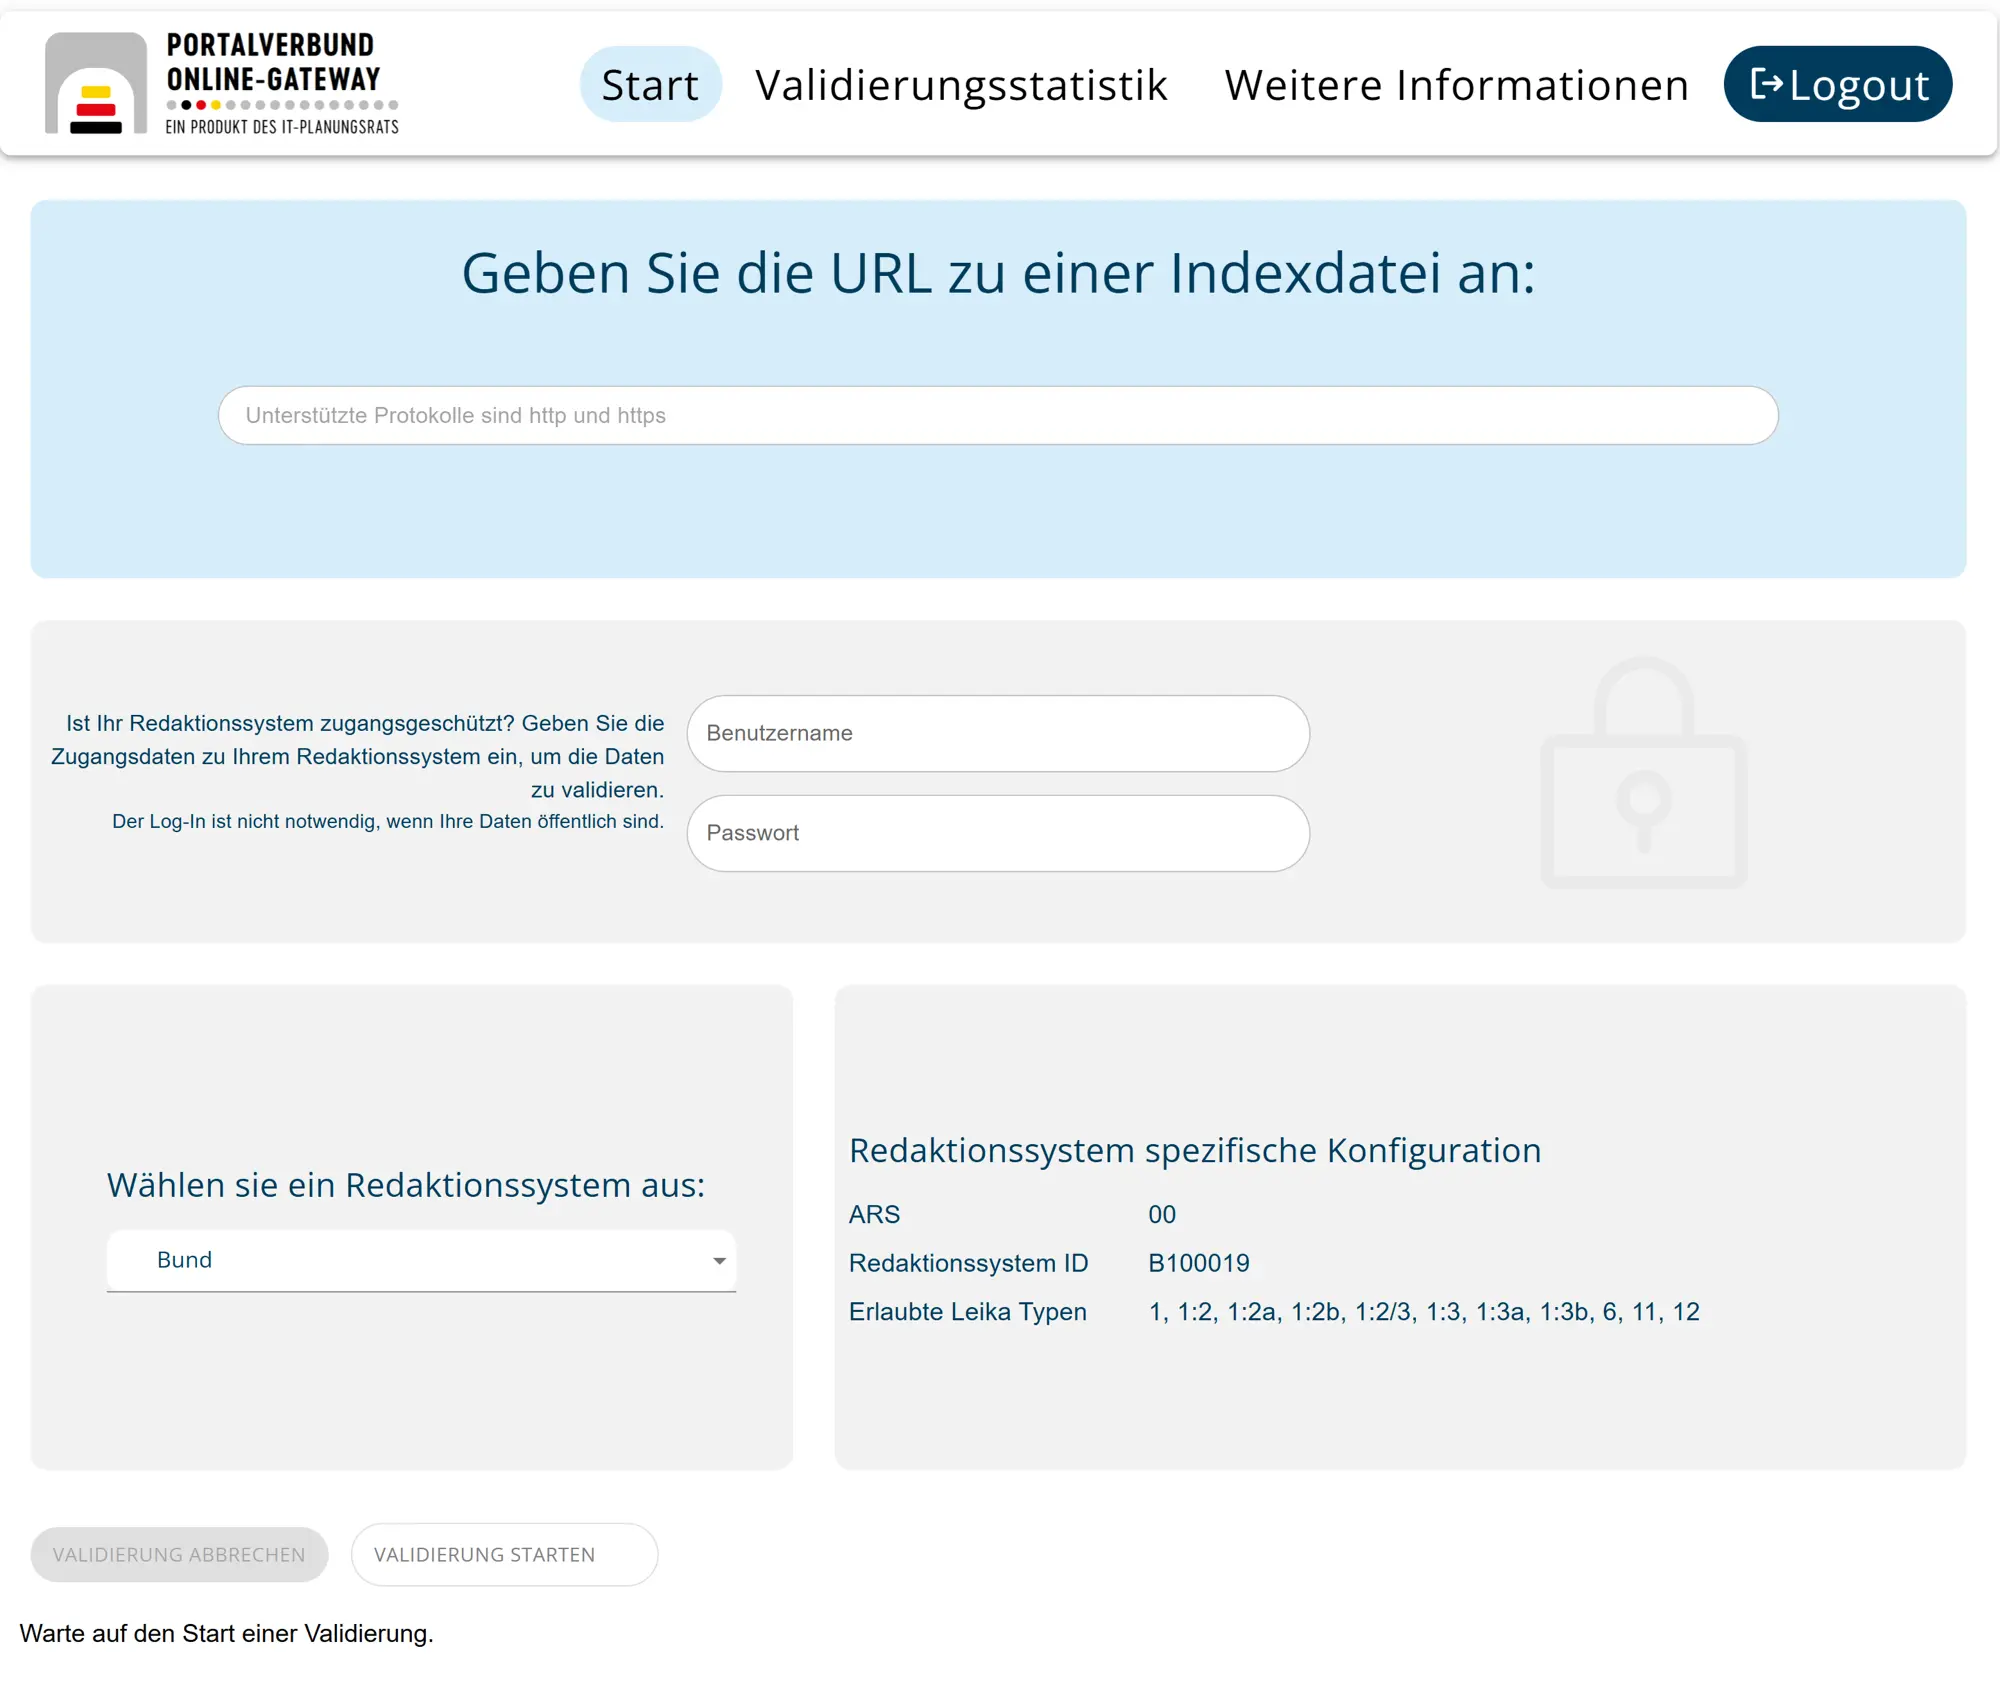Click the 'Wählen sie ein Redaktionssystem aus:' label

click(406, 1185)
